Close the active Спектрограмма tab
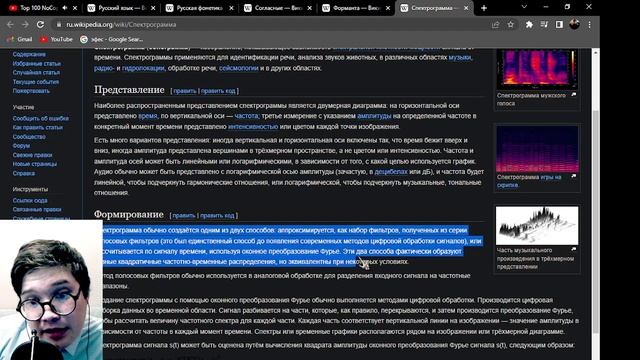The height and width of the screenshot is (360, 640). pyautogui.click(x=466, y=8)
